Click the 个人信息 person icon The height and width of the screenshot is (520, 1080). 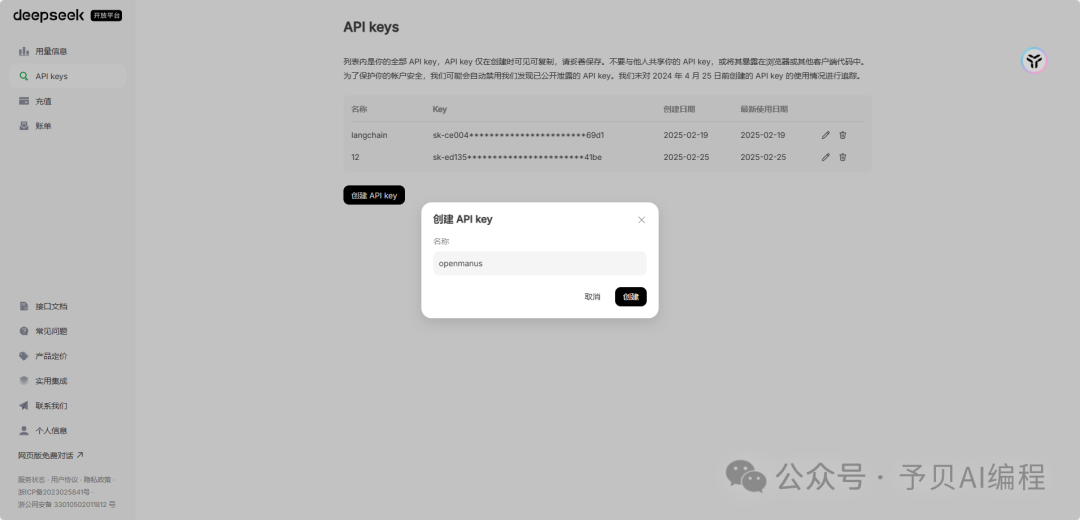click(x=23, y=430)
